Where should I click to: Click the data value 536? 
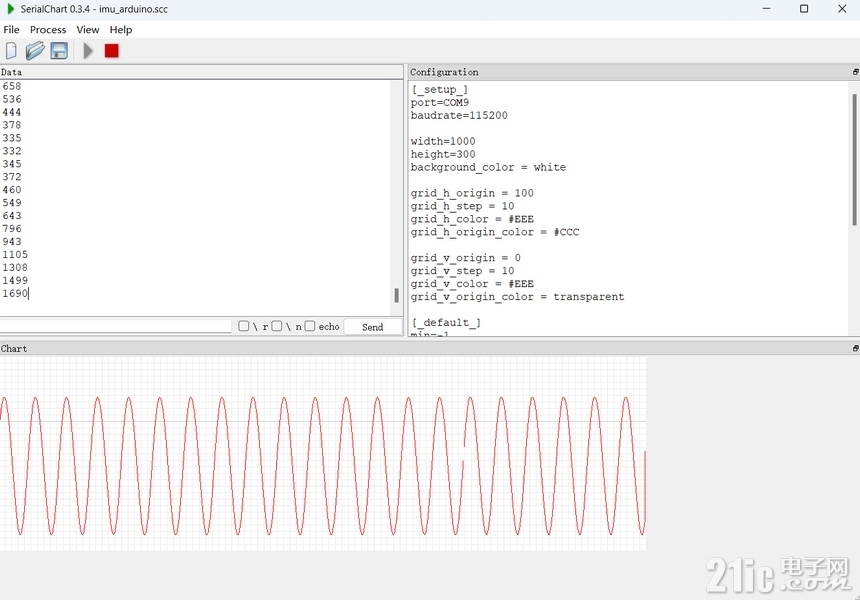12,99
